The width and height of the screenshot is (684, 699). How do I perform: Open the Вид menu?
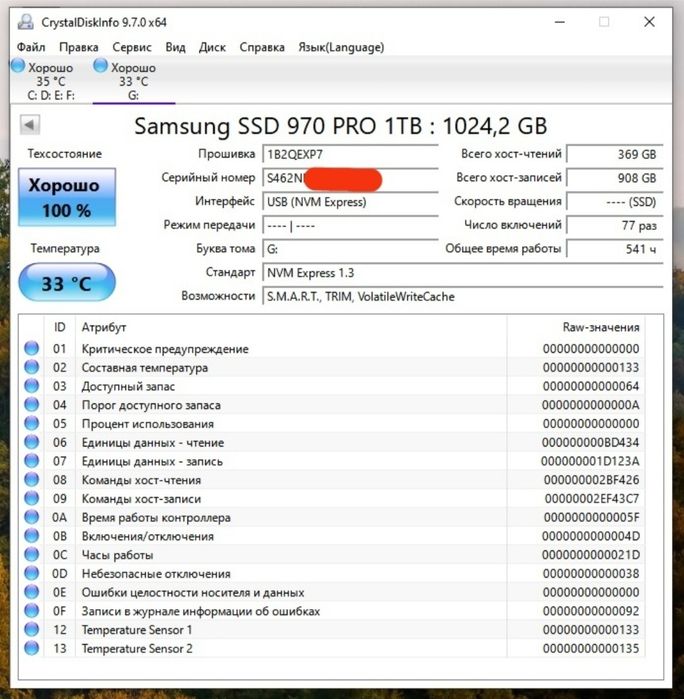(175, 47)
